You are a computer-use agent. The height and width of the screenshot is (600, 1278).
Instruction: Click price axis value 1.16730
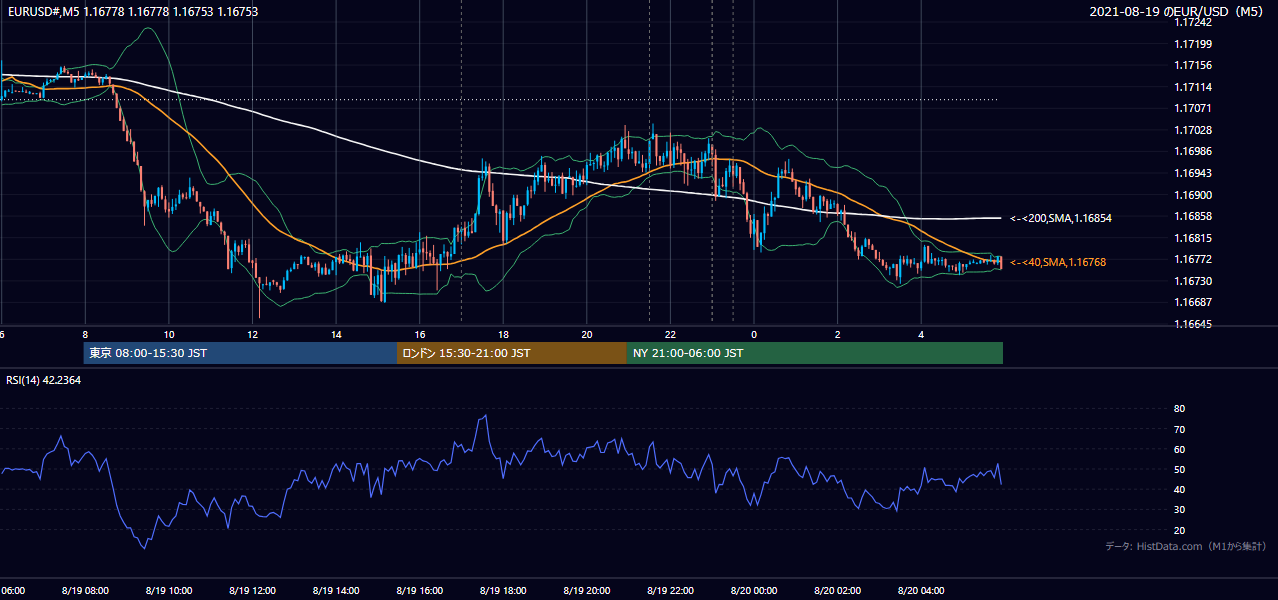pyautogui.click(x=1192, y=281)
